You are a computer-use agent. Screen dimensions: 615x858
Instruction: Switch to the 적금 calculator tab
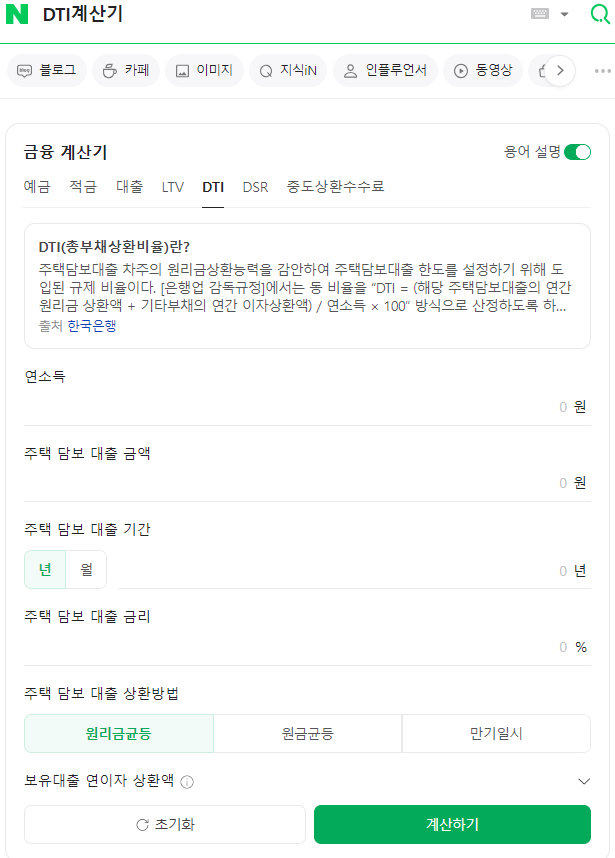[x=83, y=187]
